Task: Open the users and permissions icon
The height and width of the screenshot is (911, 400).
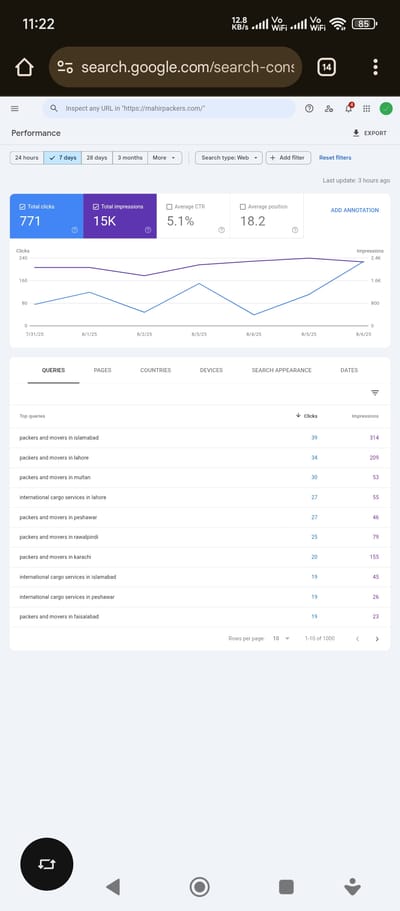Action: pos(329,109)
